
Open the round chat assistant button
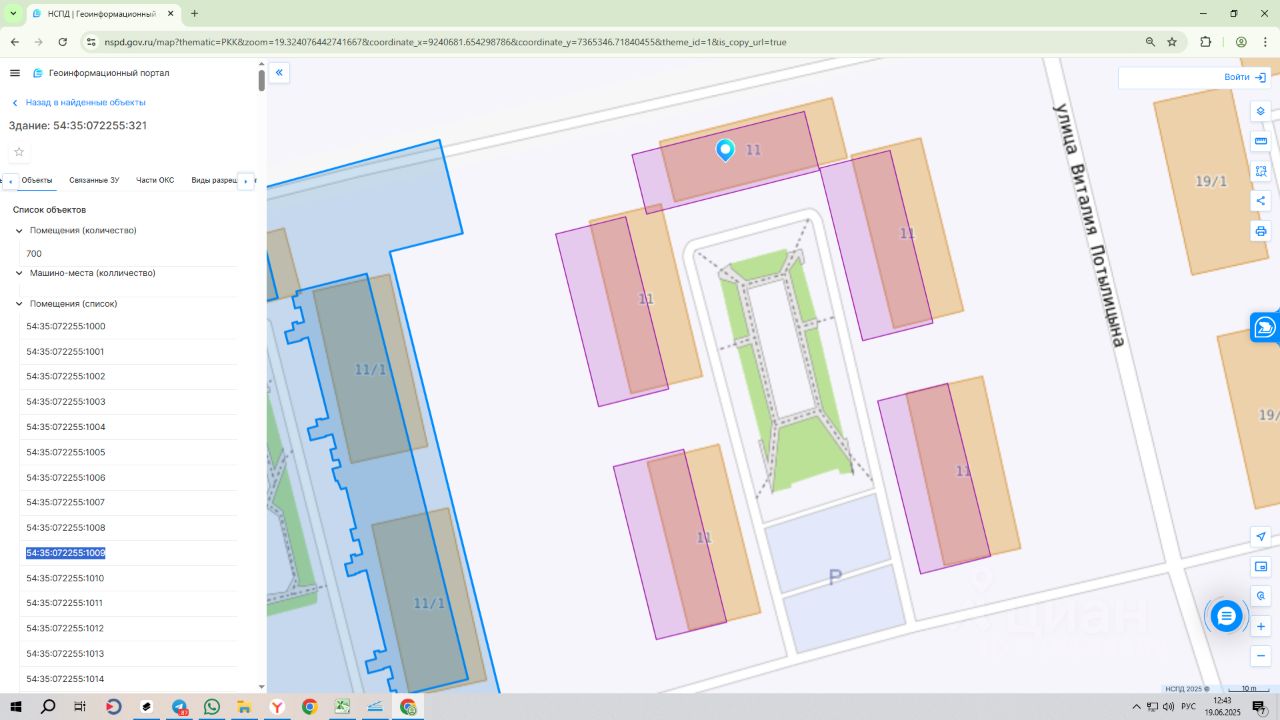tap(1226, 616)
